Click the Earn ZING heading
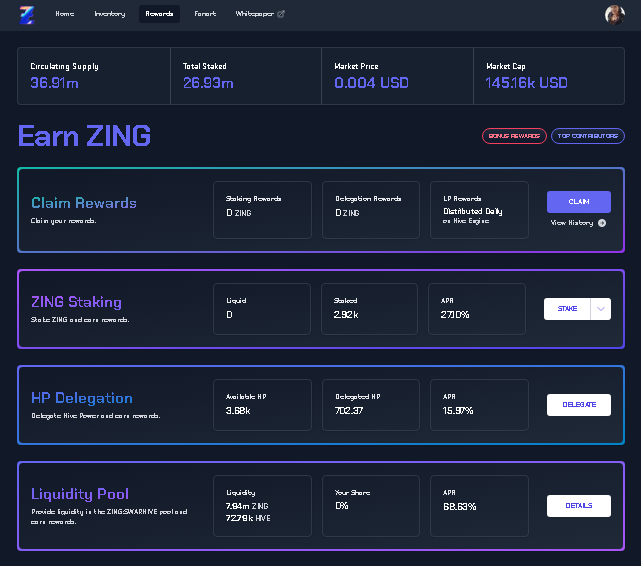This screenshot has width=641, height=566. pos(85,136)
